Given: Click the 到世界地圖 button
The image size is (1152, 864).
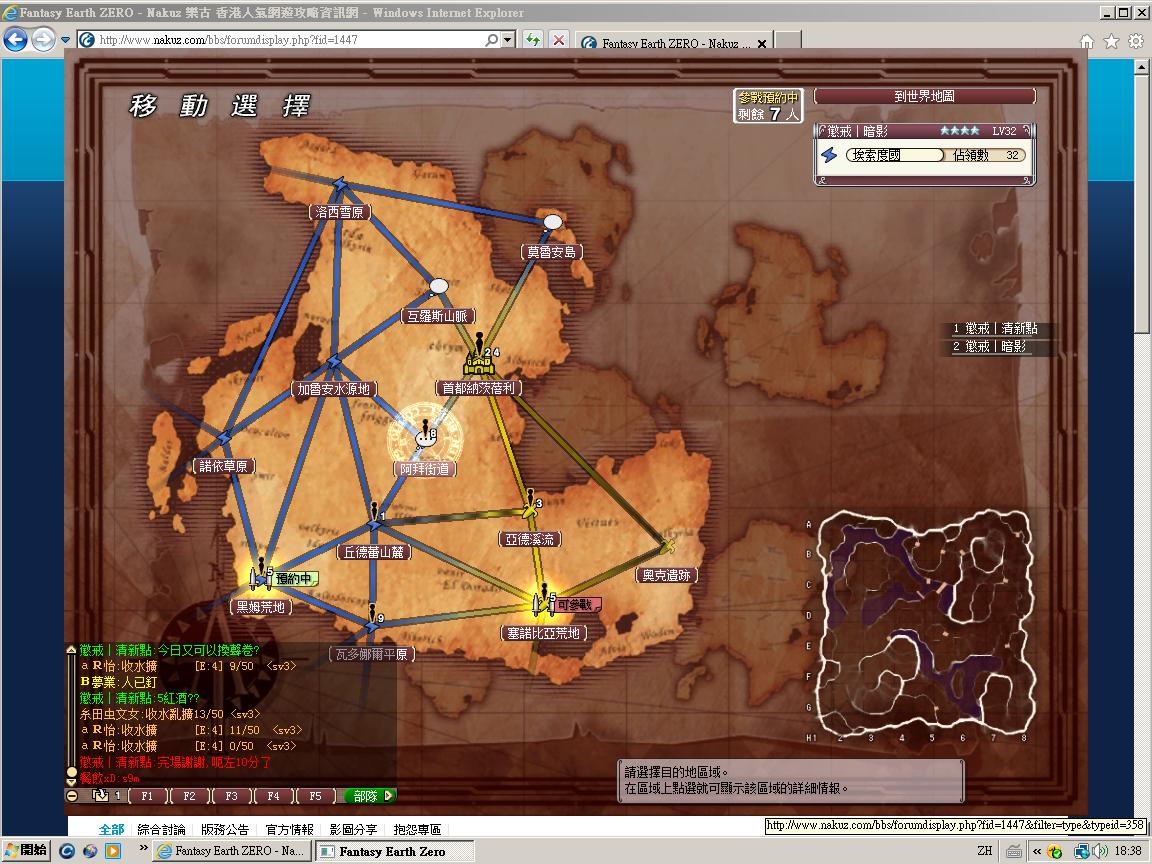Looking at the screenshot, I should point(924,97).
